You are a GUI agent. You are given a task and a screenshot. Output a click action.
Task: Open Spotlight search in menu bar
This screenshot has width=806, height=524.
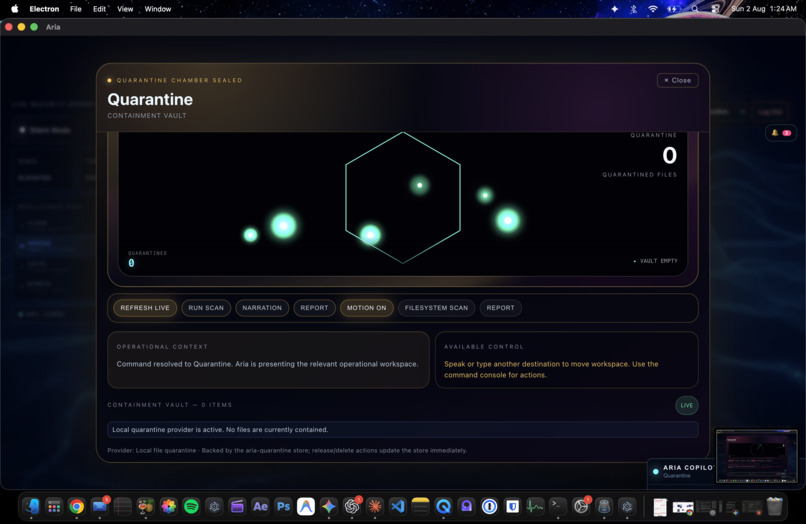695,9
